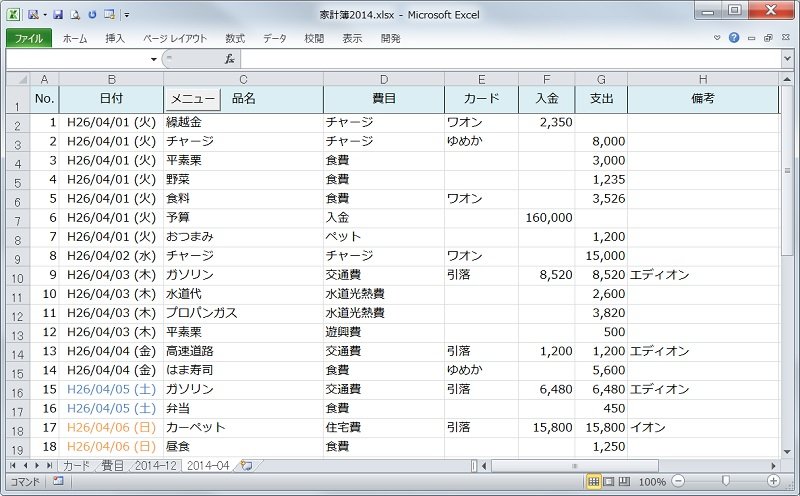Select the 備考 header cell
The width and height of the screenshot is (800, 496).
pos(703,99)
